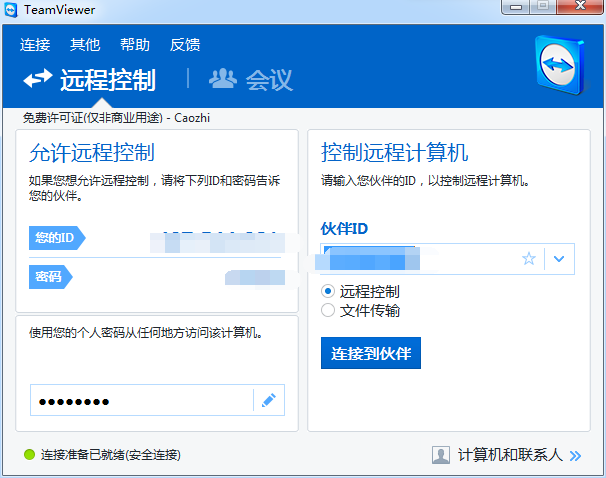Open the 帮助 menu
The image size is (606, 478).
tap(135, 44)
